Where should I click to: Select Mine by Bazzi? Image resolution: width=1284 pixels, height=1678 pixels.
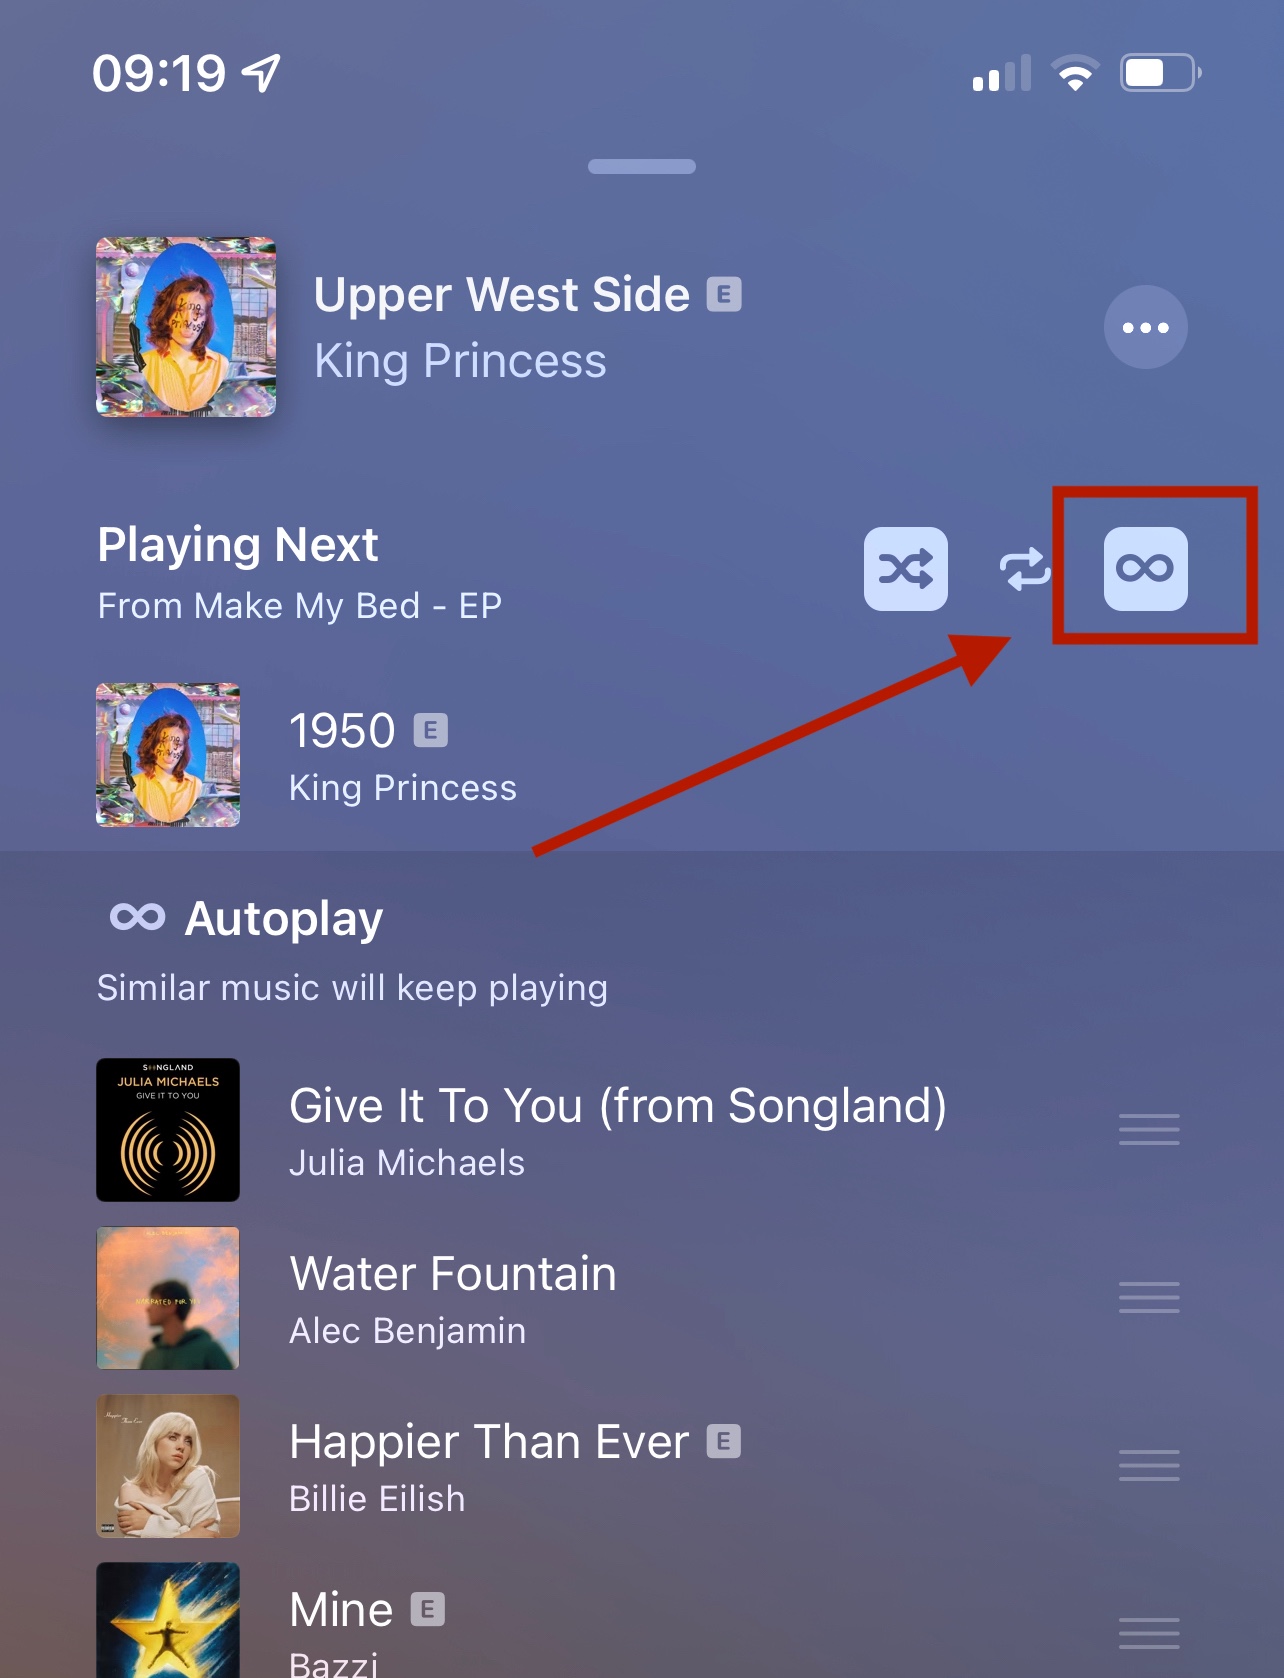point(642,1620)
